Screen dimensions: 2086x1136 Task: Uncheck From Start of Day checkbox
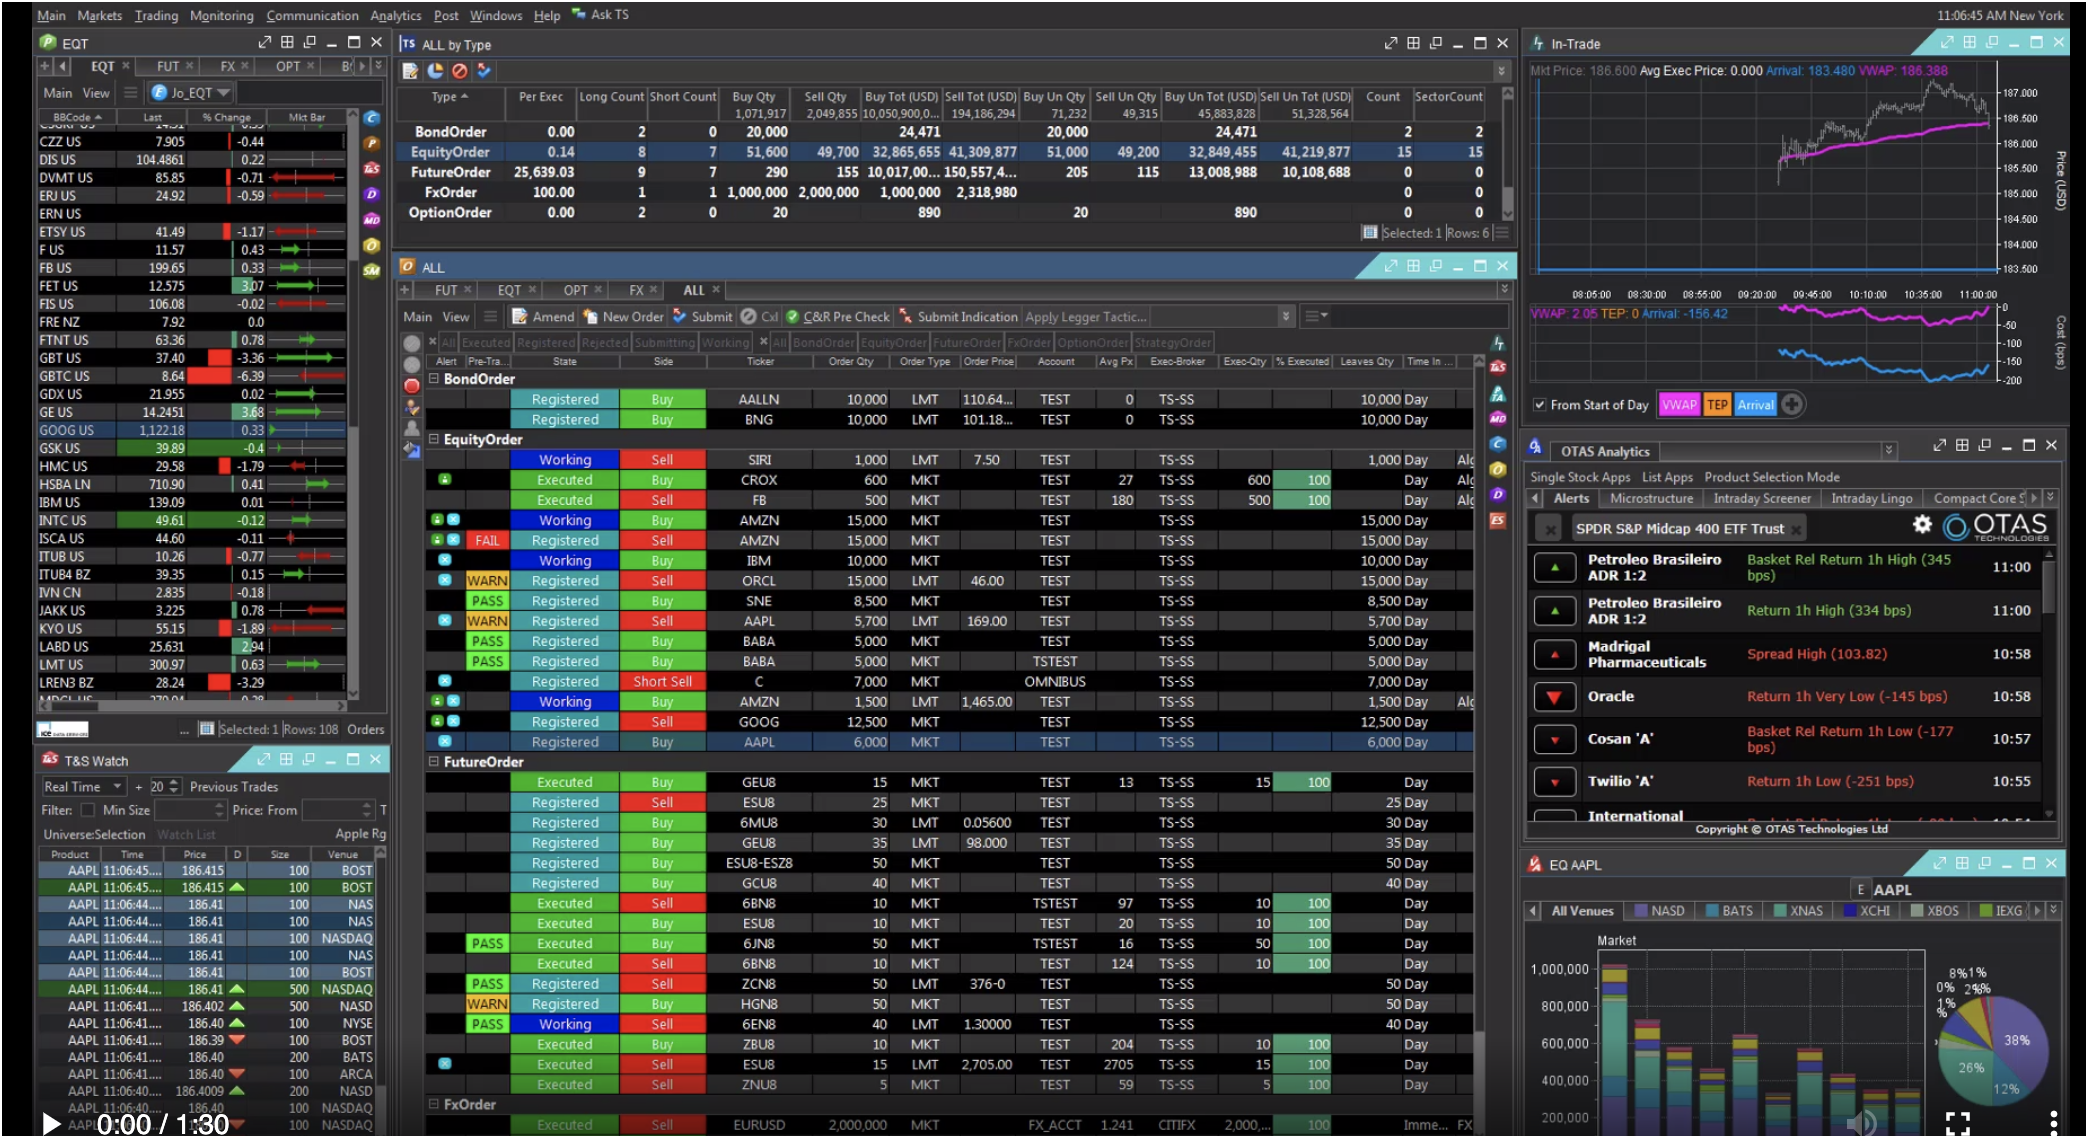1540,405
